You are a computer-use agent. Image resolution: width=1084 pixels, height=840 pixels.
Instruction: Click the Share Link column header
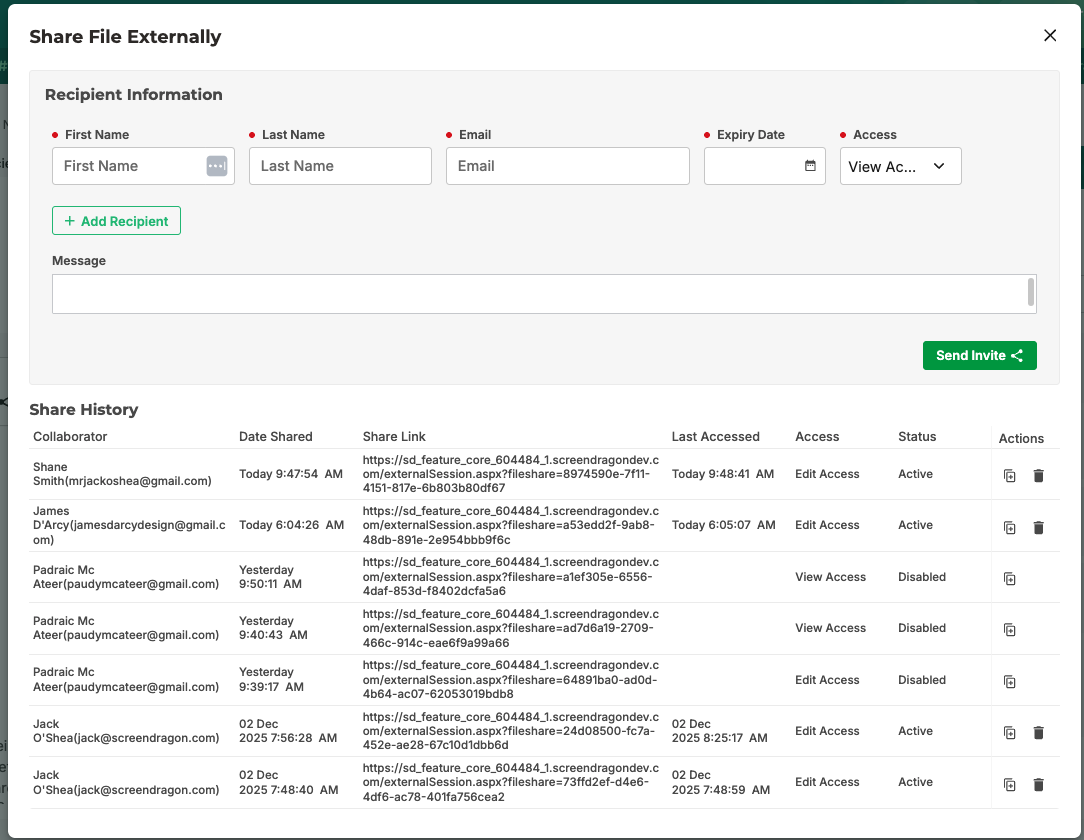[x=394, y=436]
